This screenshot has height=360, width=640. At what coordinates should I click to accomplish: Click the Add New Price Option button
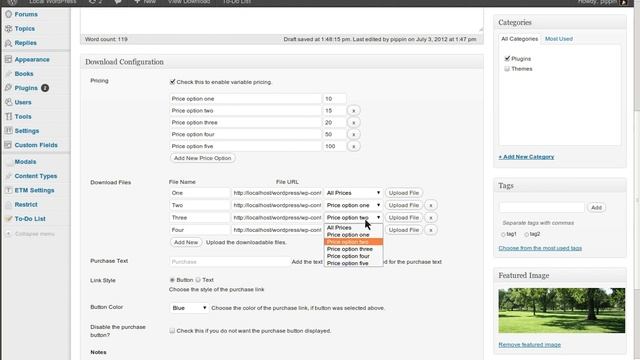tap(202, 158)
